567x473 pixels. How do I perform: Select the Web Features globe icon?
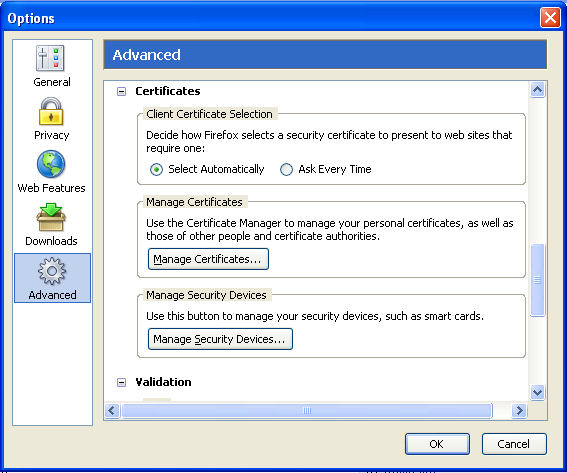click(x=51, y=164)
